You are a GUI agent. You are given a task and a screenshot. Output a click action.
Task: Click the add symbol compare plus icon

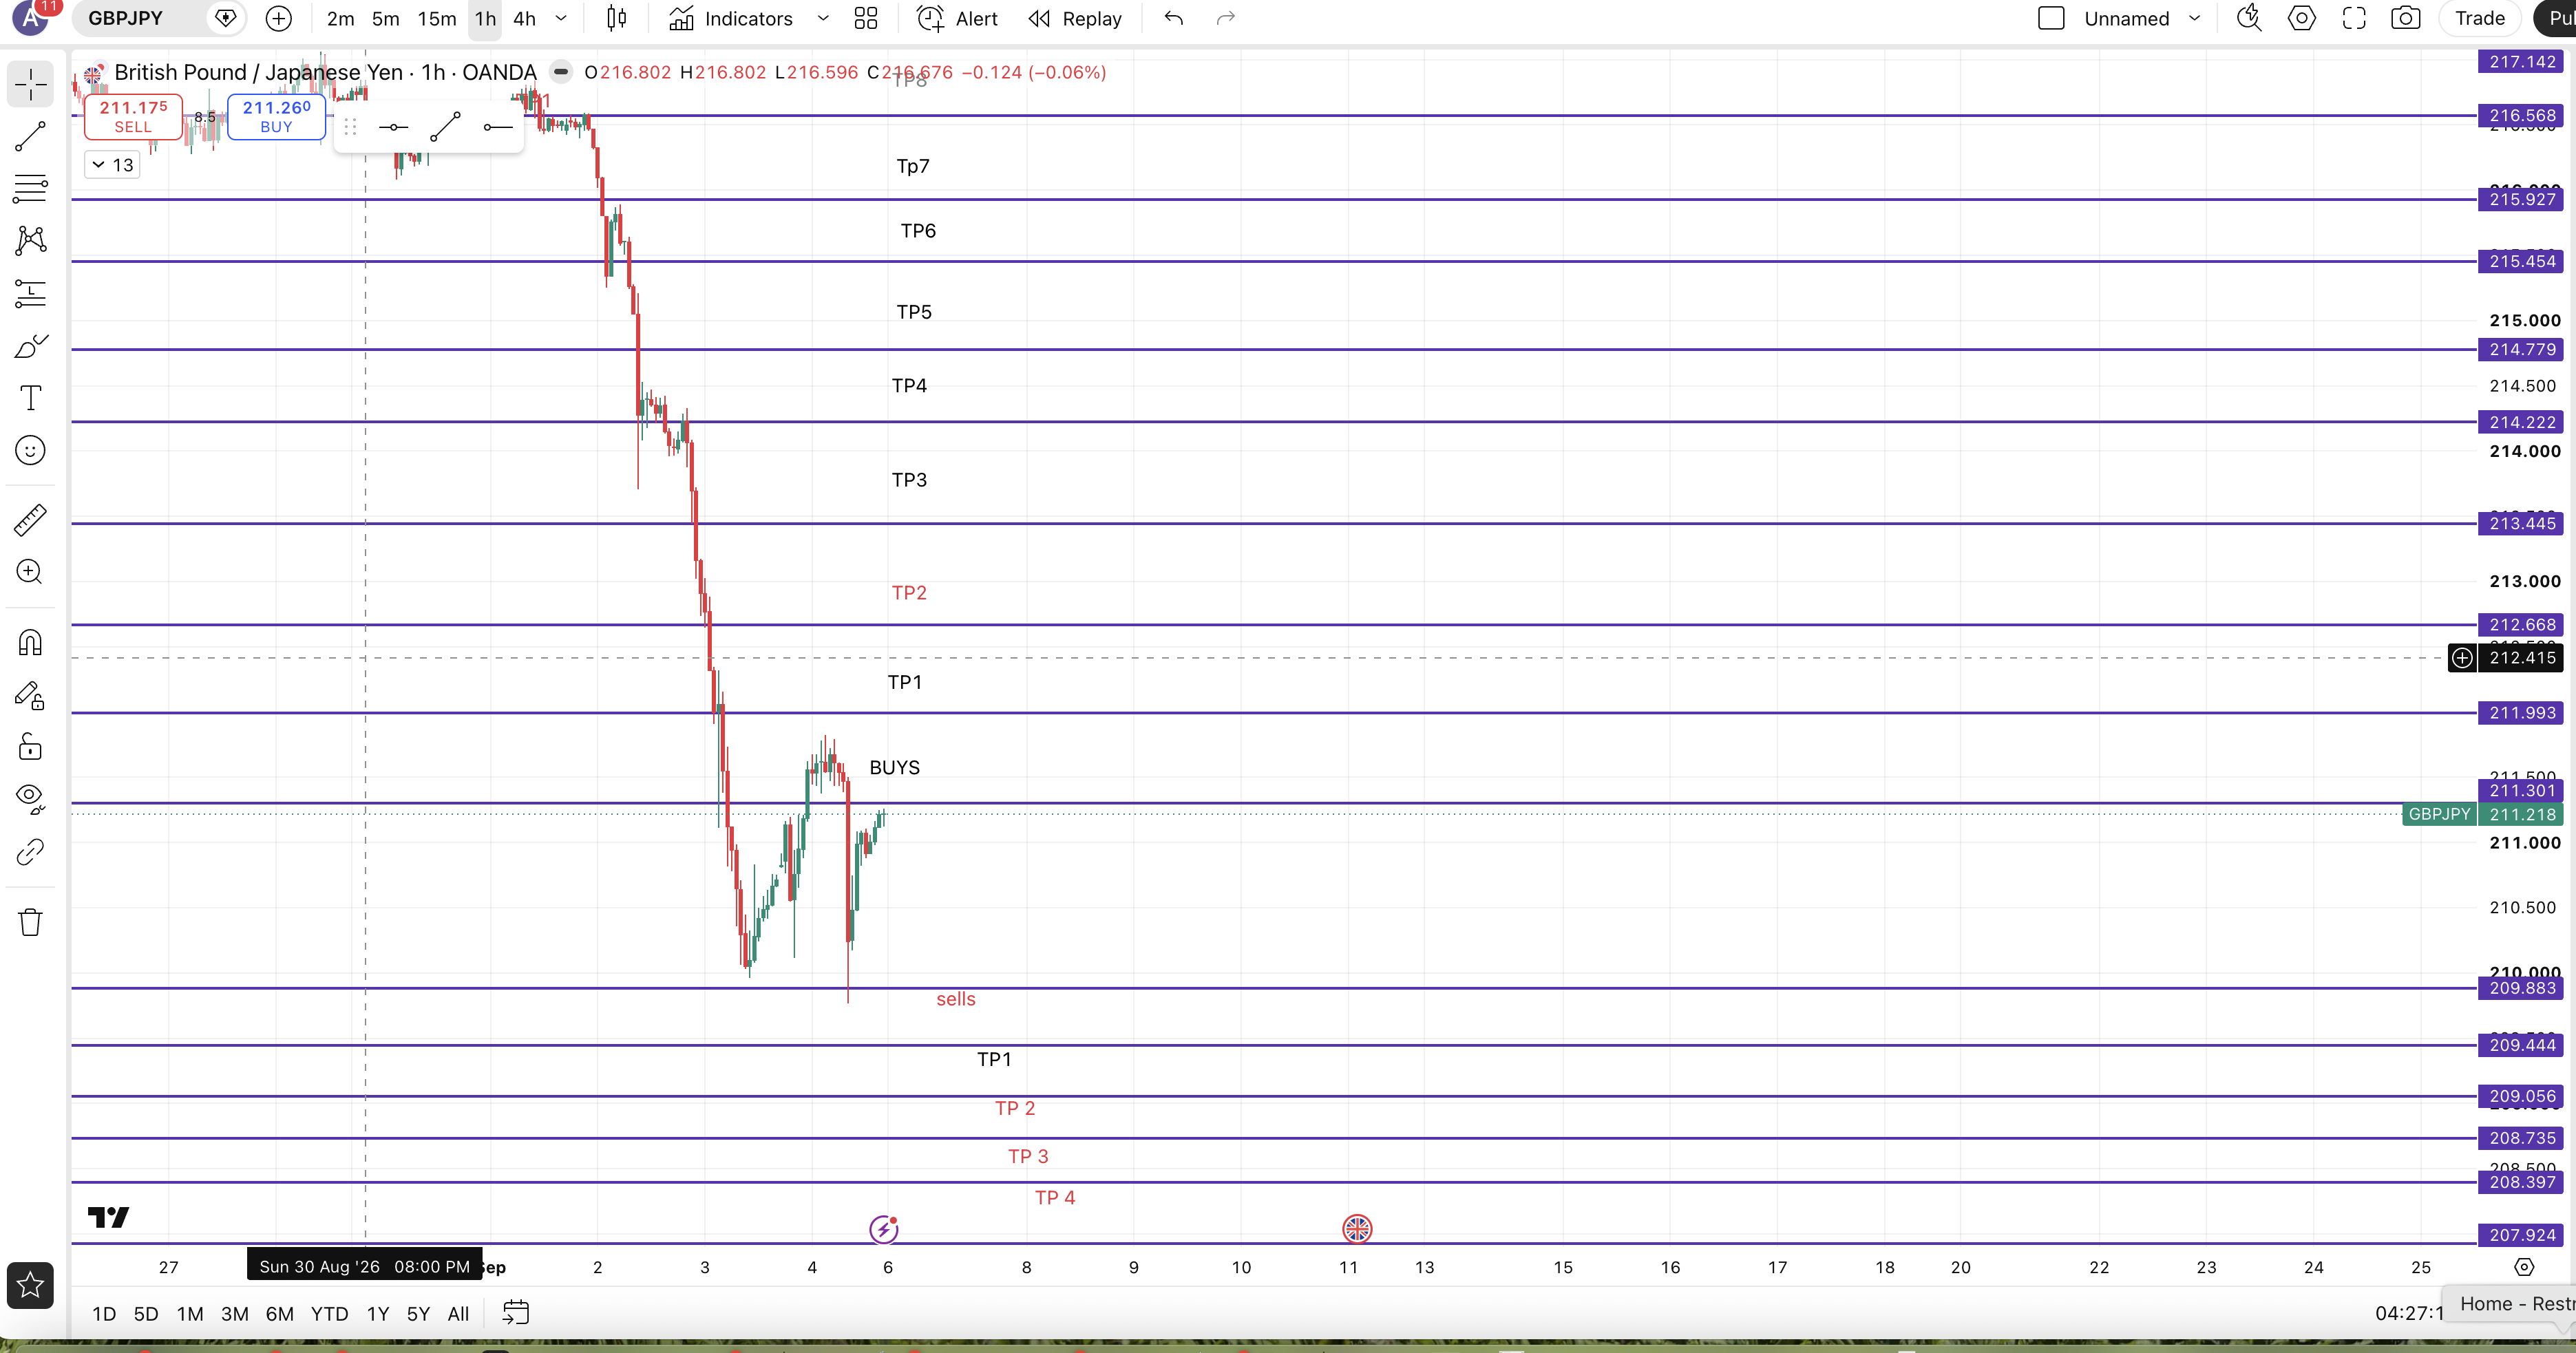click(x=279, y=18)
